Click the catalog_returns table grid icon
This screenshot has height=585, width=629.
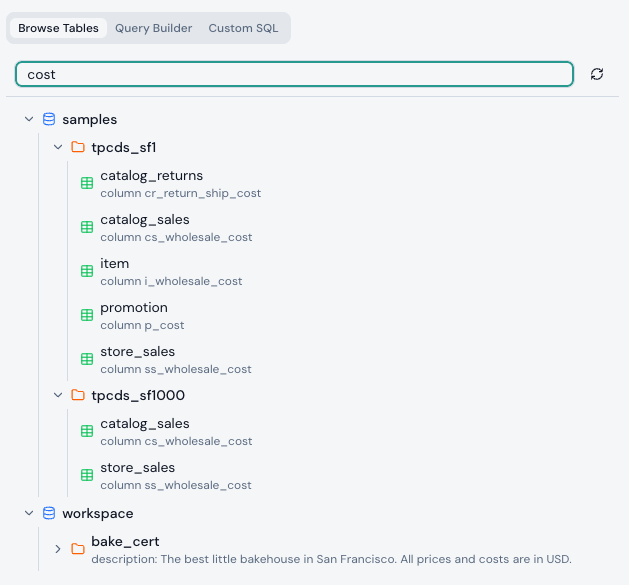87,183
